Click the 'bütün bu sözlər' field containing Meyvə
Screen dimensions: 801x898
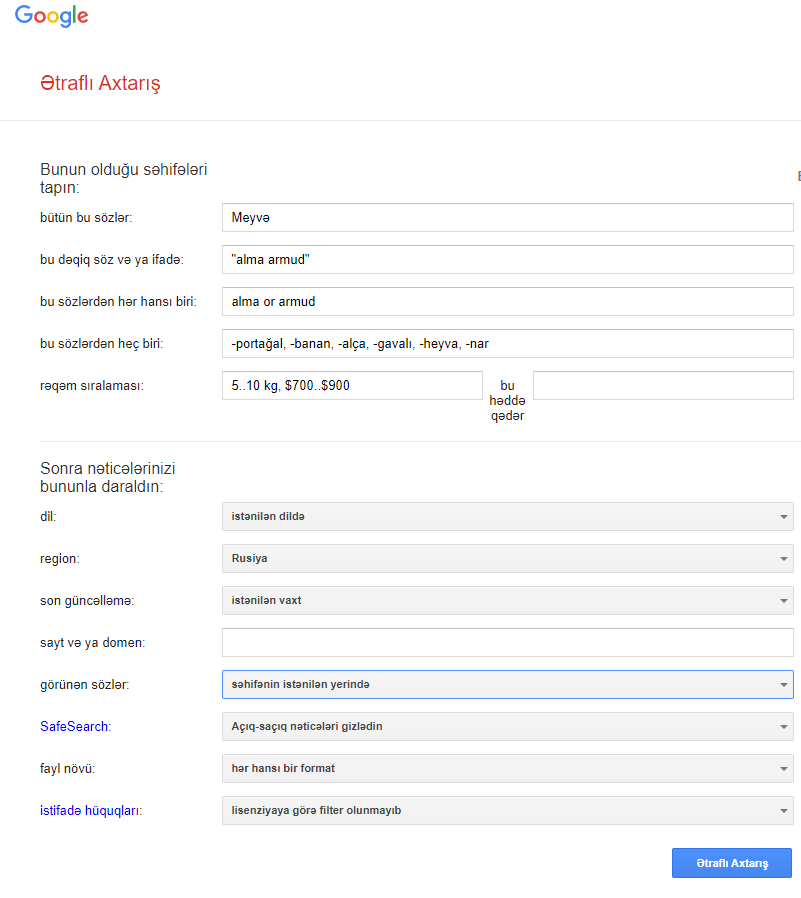pos(507,218)
